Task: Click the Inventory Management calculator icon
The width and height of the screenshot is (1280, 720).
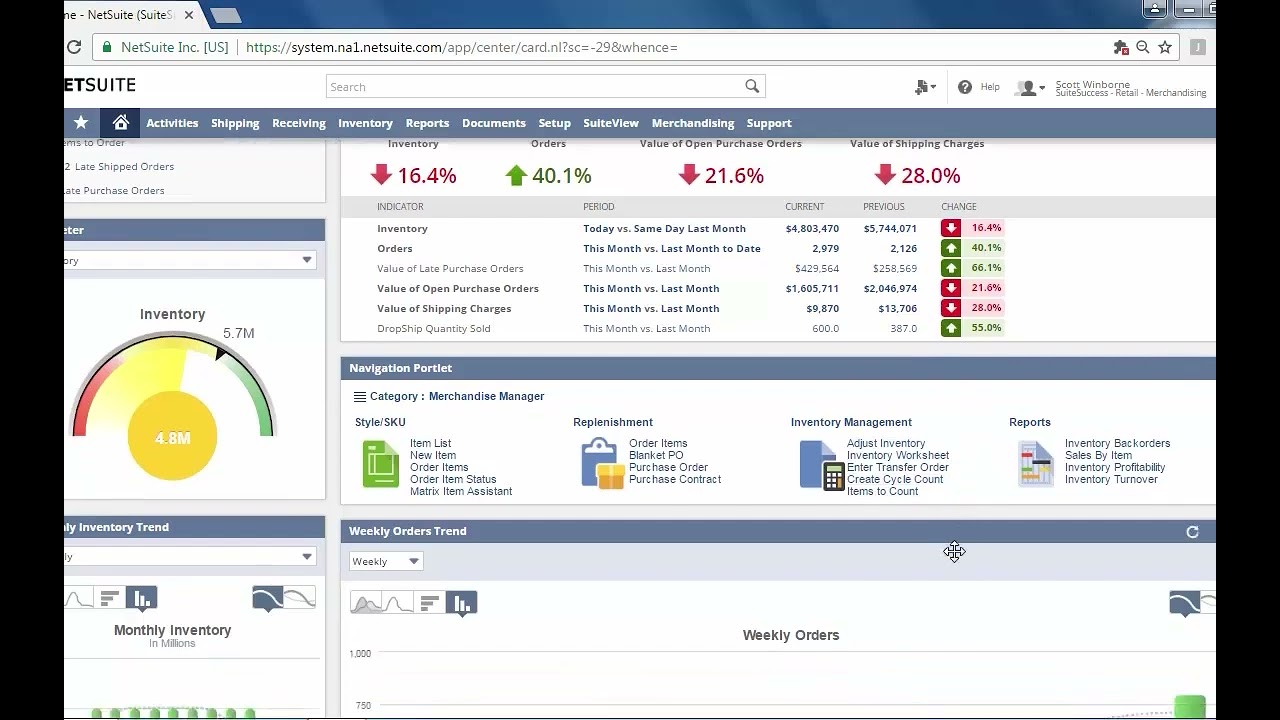Action: 822,465
